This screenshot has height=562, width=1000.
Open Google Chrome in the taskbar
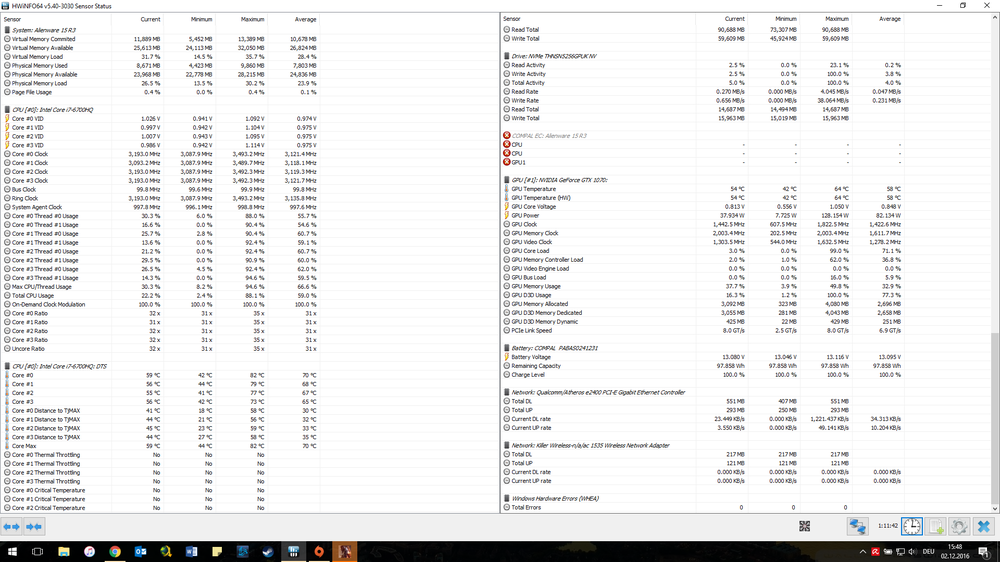tap(115, 551)
